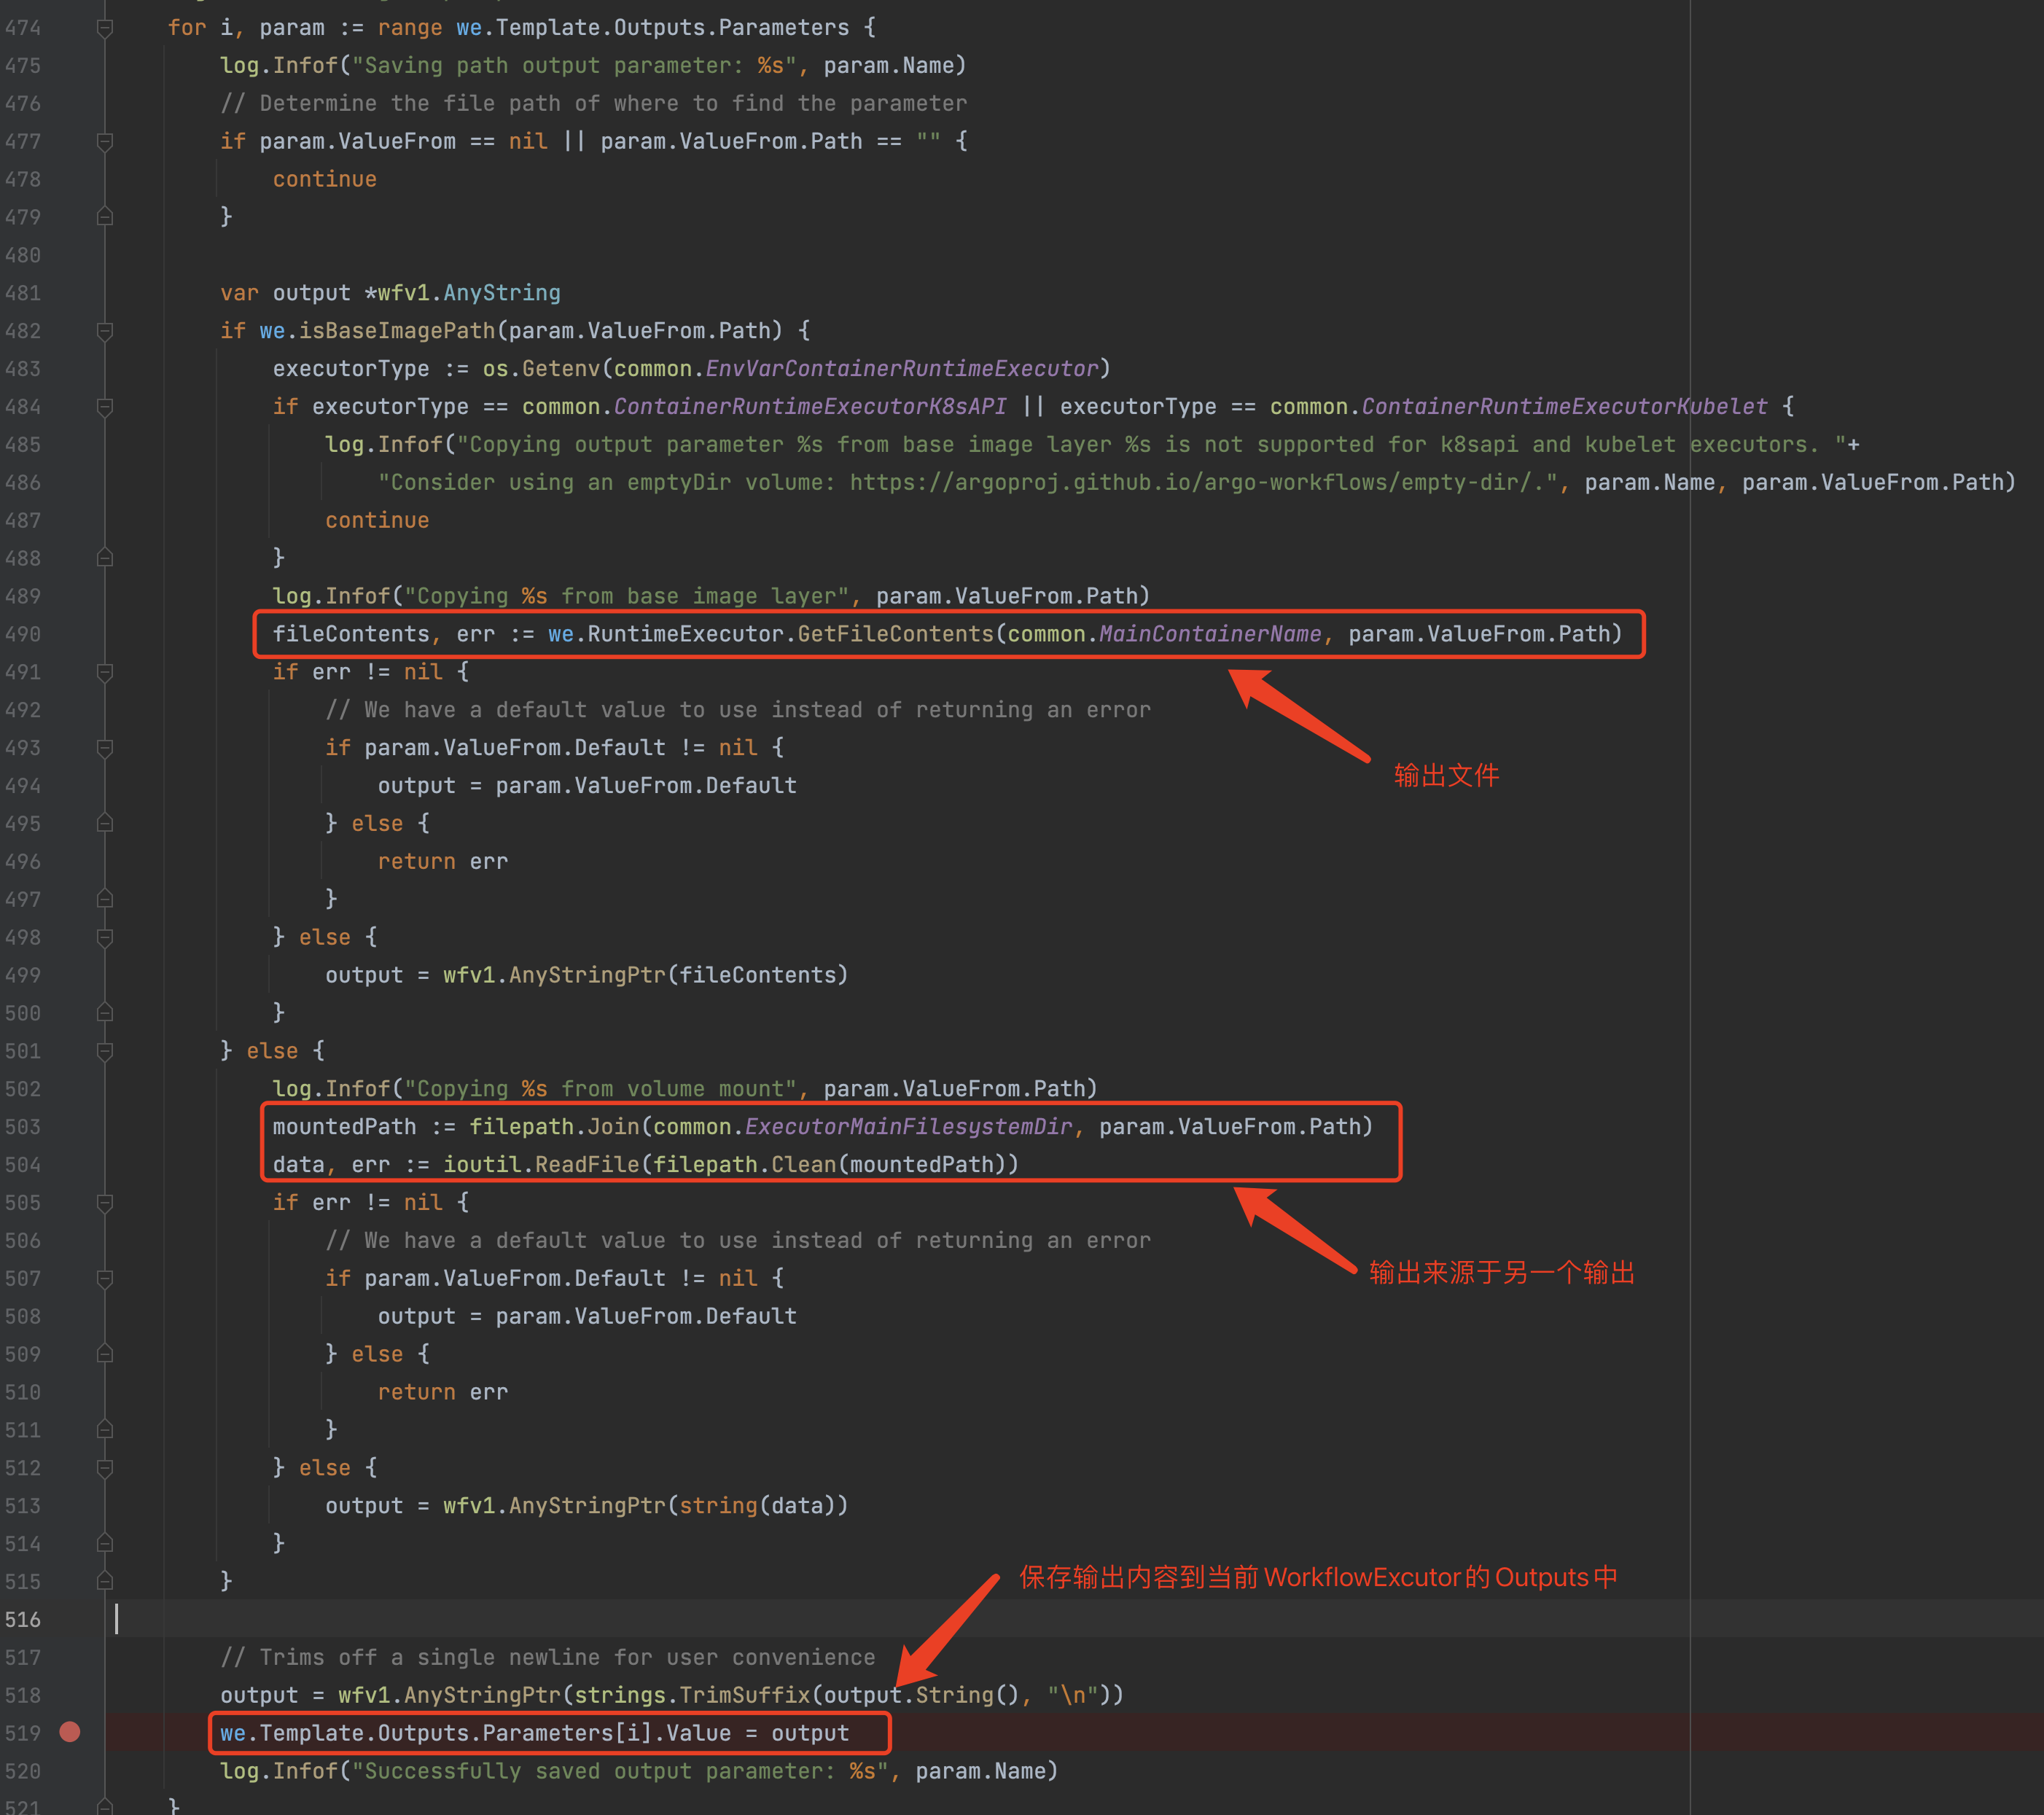Click the ExecutorMainFilesystemDir constant
Image resolution: width=2044 pixels, height=1815 pixels.
908,1127
